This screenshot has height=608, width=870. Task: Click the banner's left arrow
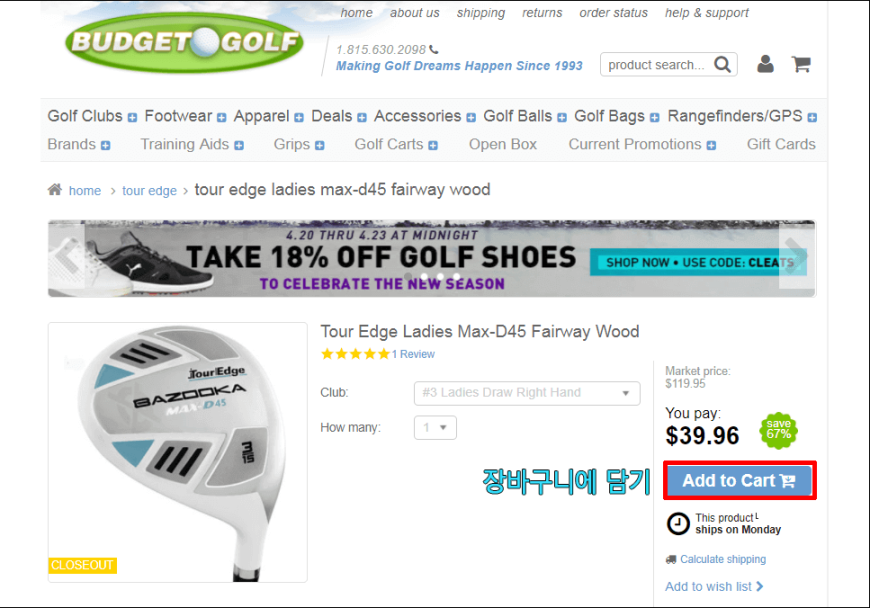click(x=65, y=258)
